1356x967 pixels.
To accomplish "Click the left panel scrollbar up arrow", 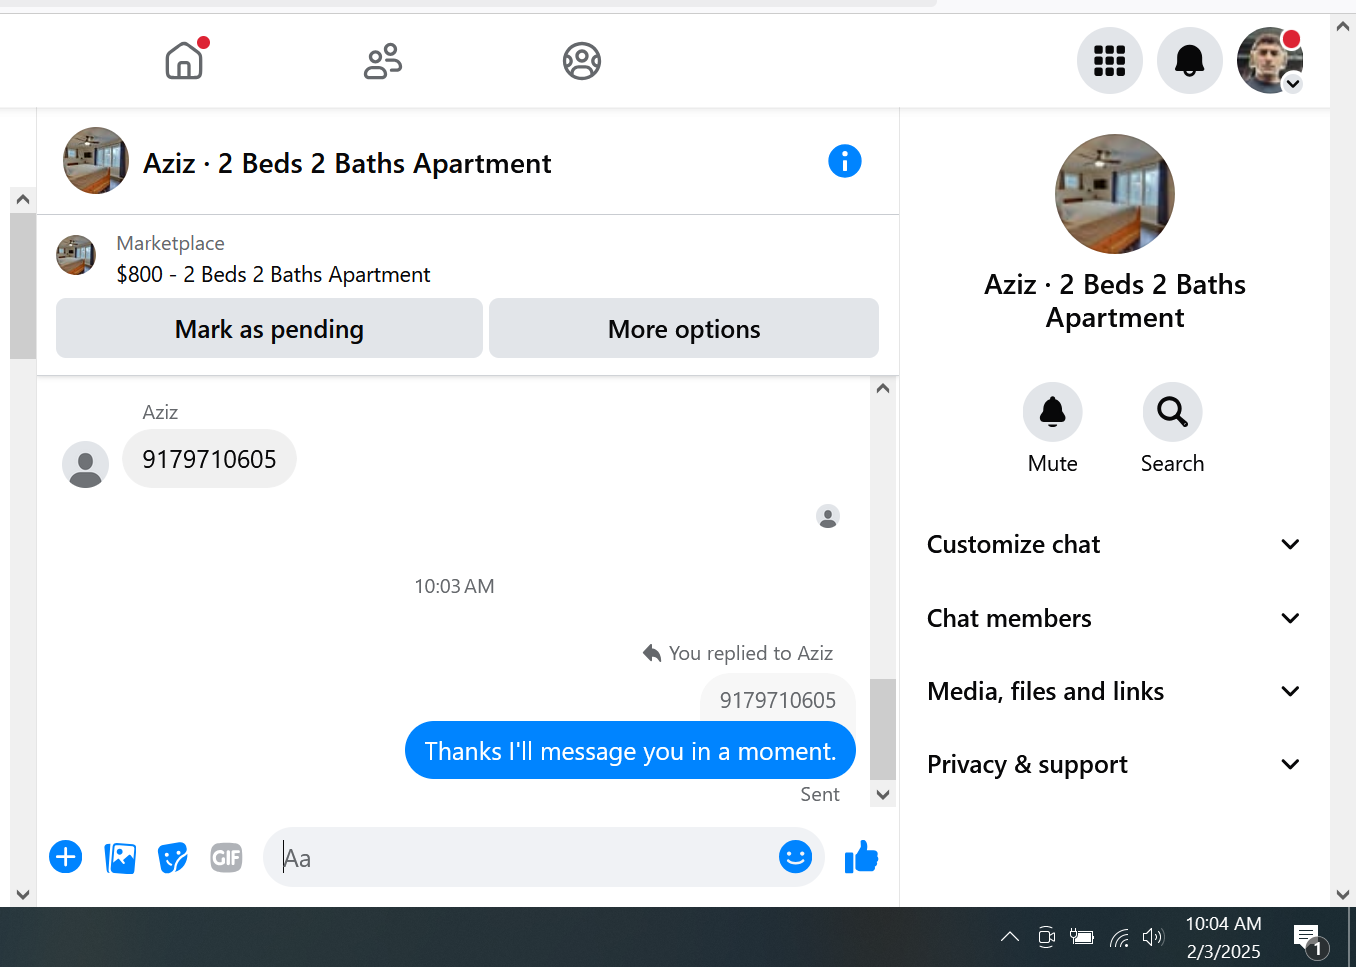I will pos(23,199).
